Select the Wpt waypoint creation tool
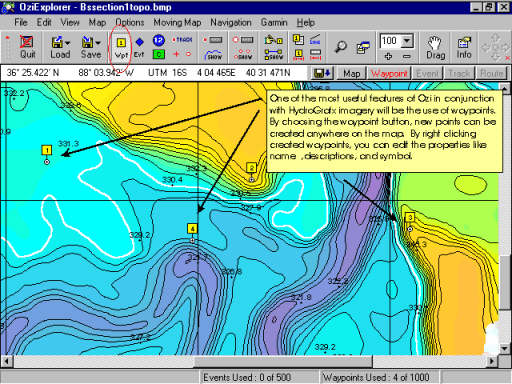Viewport: 512px width, 384px height. coord(121,48)
